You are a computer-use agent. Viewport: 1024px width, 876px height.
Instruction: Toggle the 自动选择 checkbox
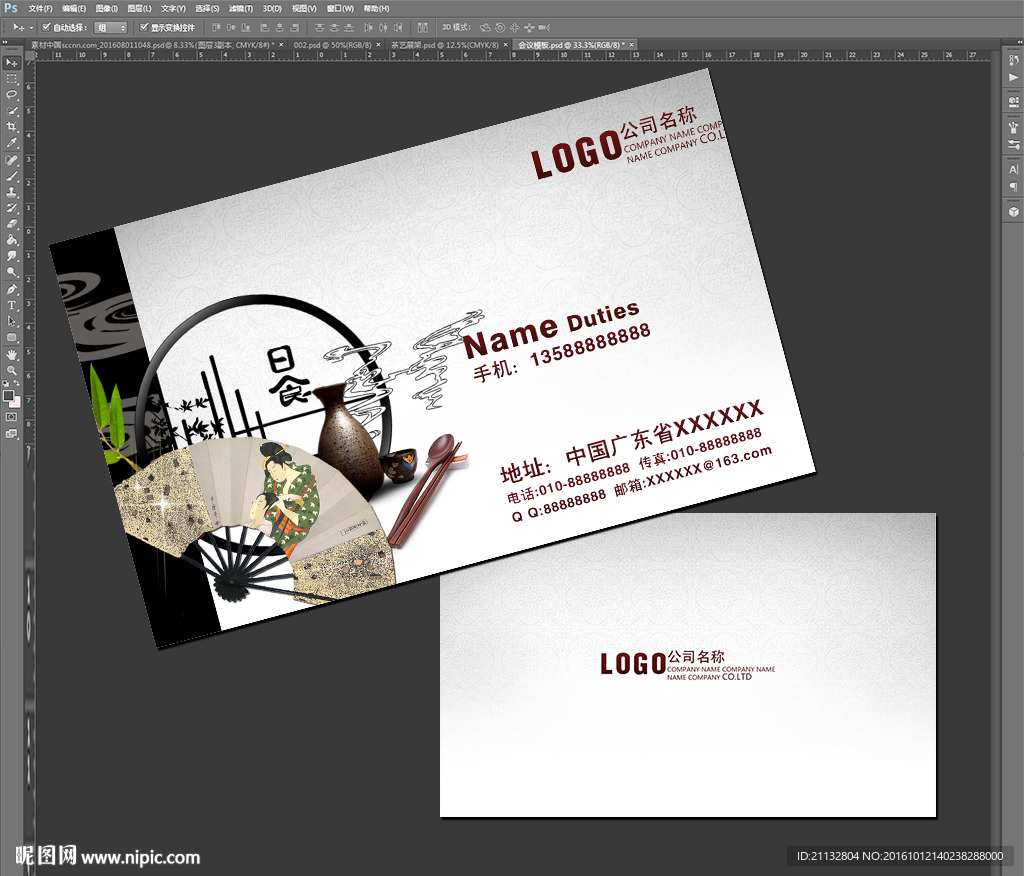(46, 27)
